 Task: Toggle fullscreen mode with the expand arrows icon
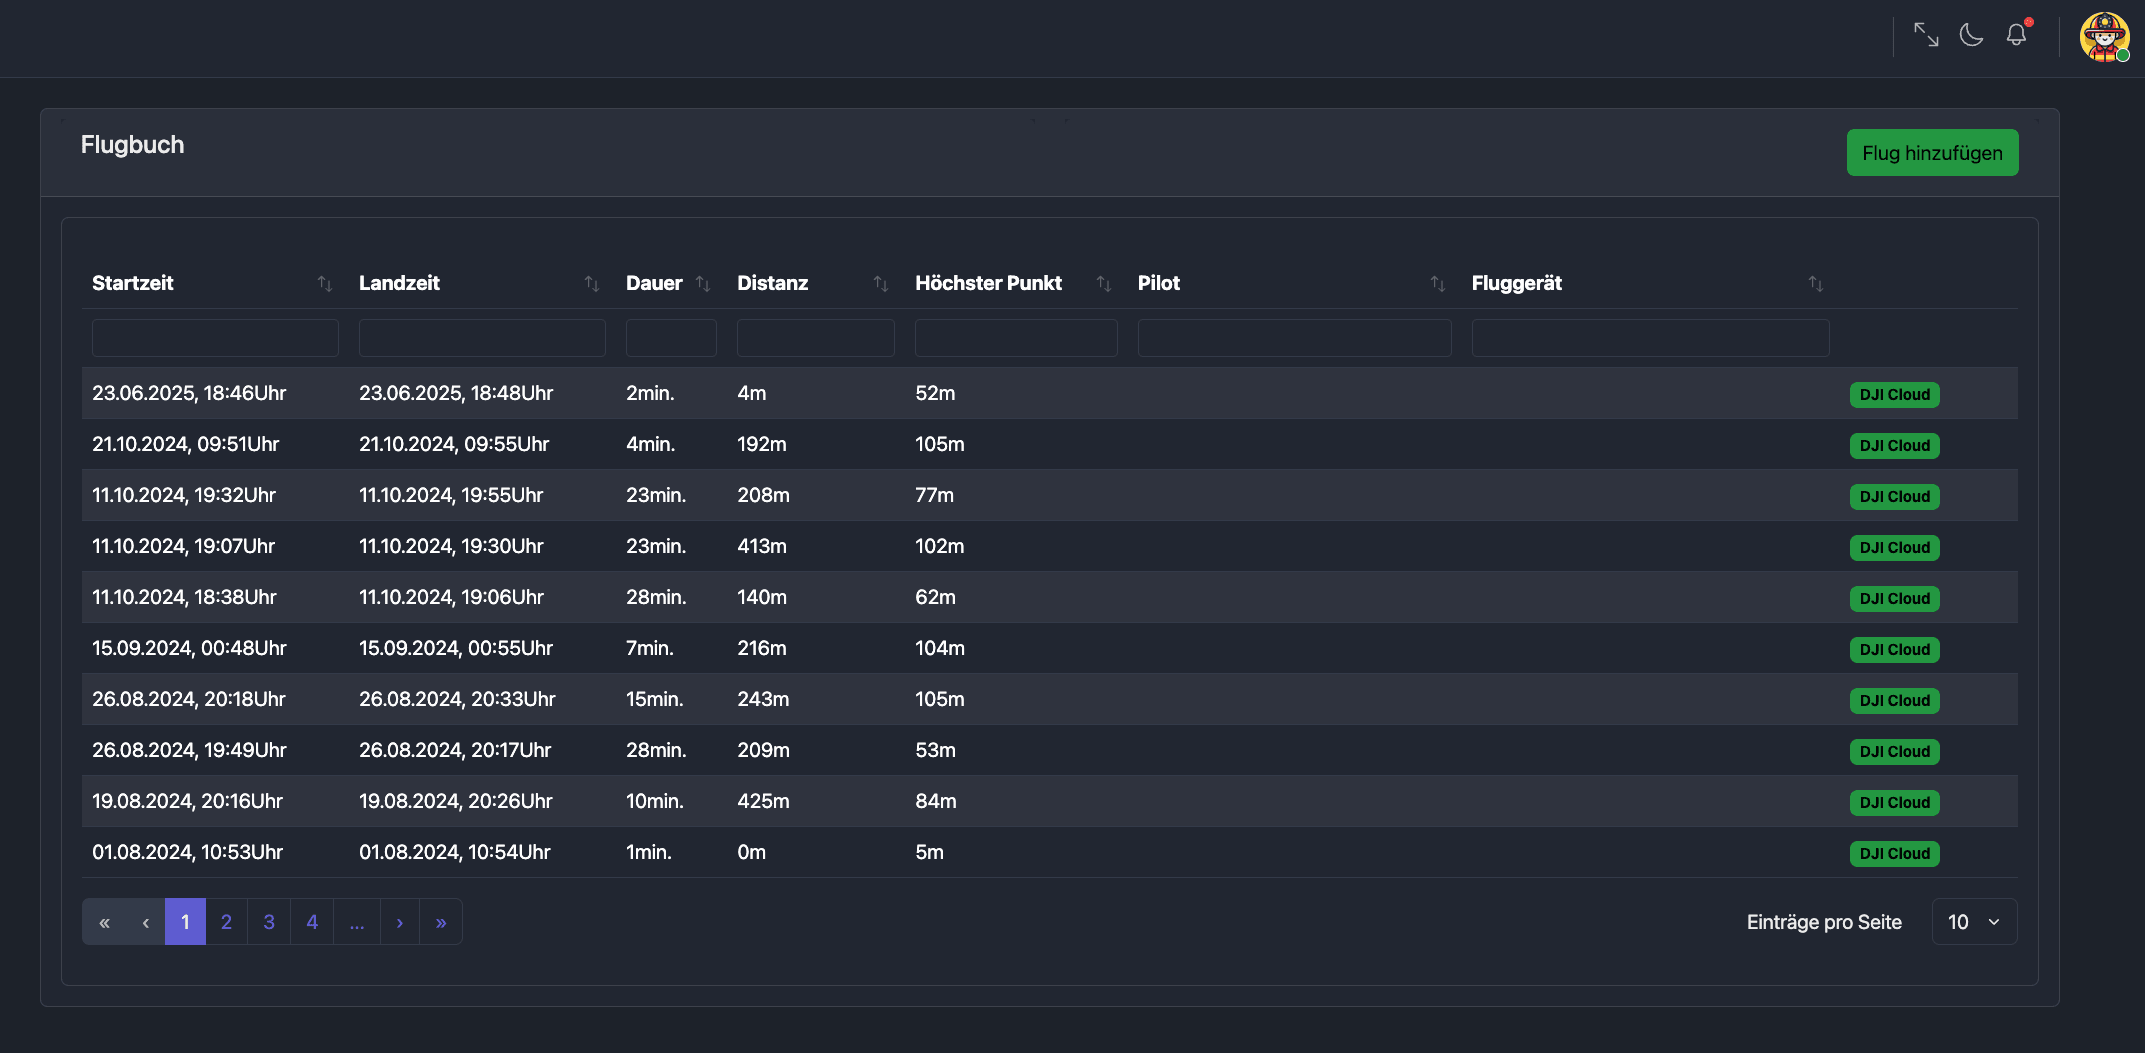1926,35
